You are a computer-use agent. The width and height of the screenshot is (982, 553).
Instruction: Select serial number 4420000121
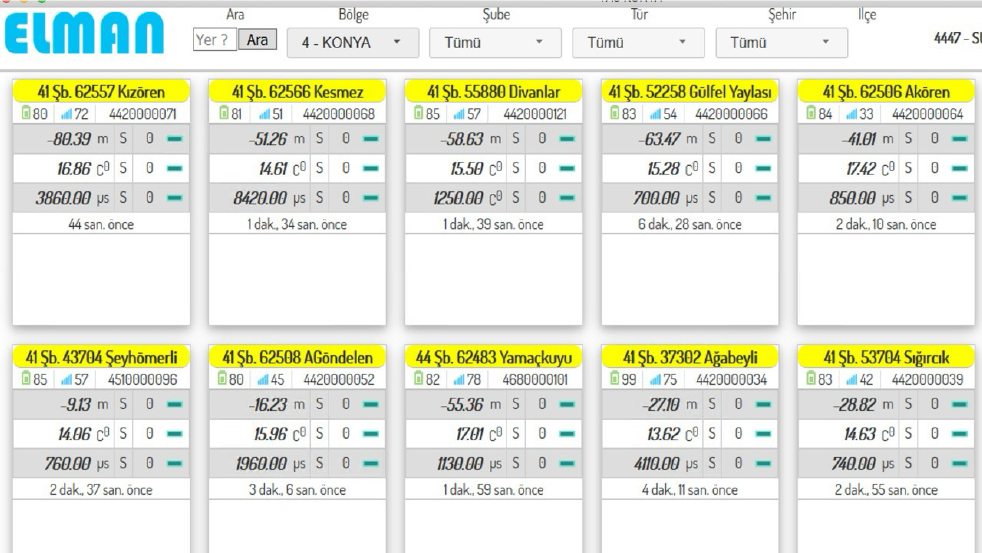pyautogui.click(x=535, y=114)
